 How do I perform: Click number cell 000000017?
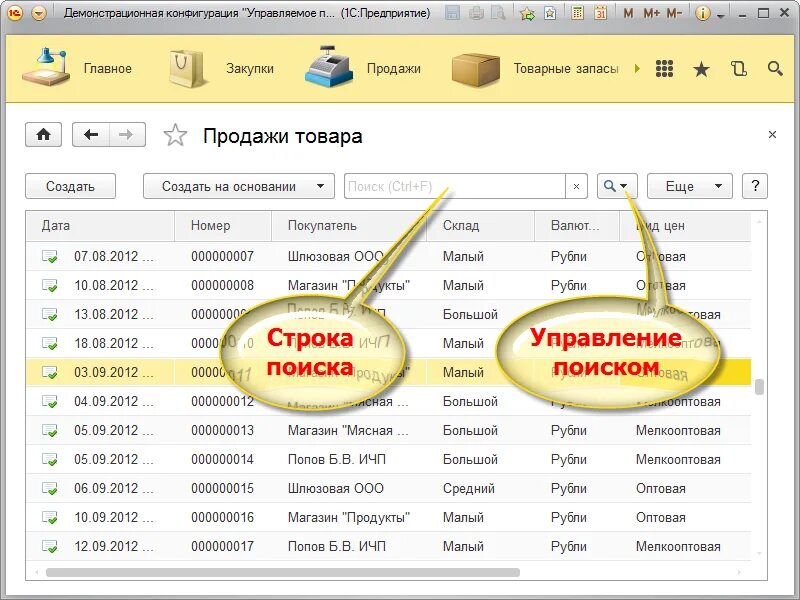click(x=222, y=546)
